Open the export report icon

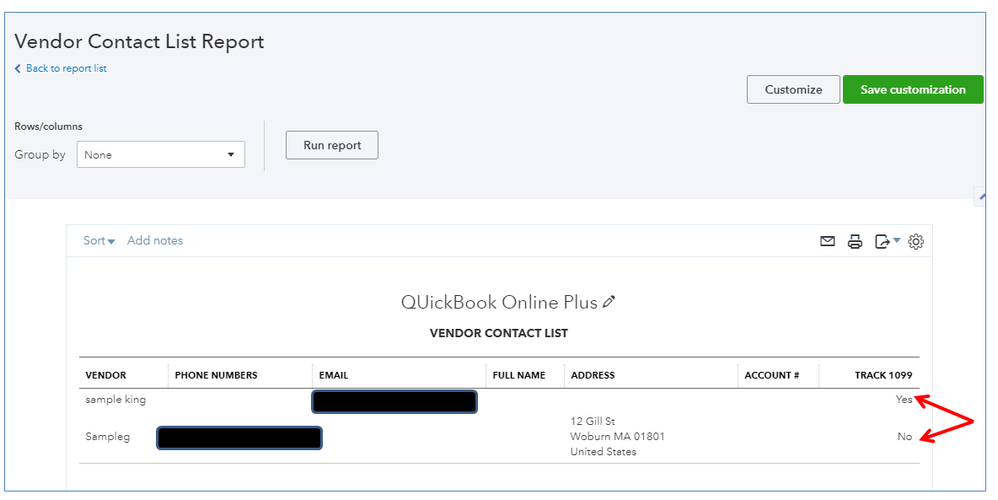[882, 241]
